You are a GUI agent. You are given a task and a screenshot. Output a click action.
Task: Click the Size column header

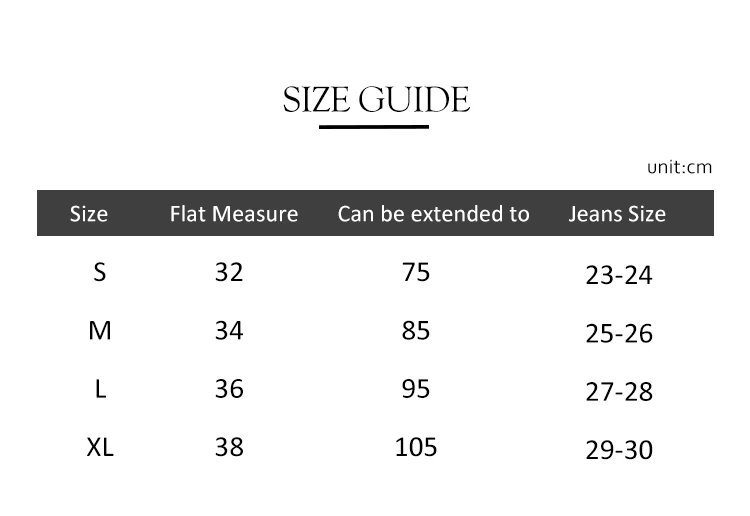pyautogui.click(x=89, y=214)
